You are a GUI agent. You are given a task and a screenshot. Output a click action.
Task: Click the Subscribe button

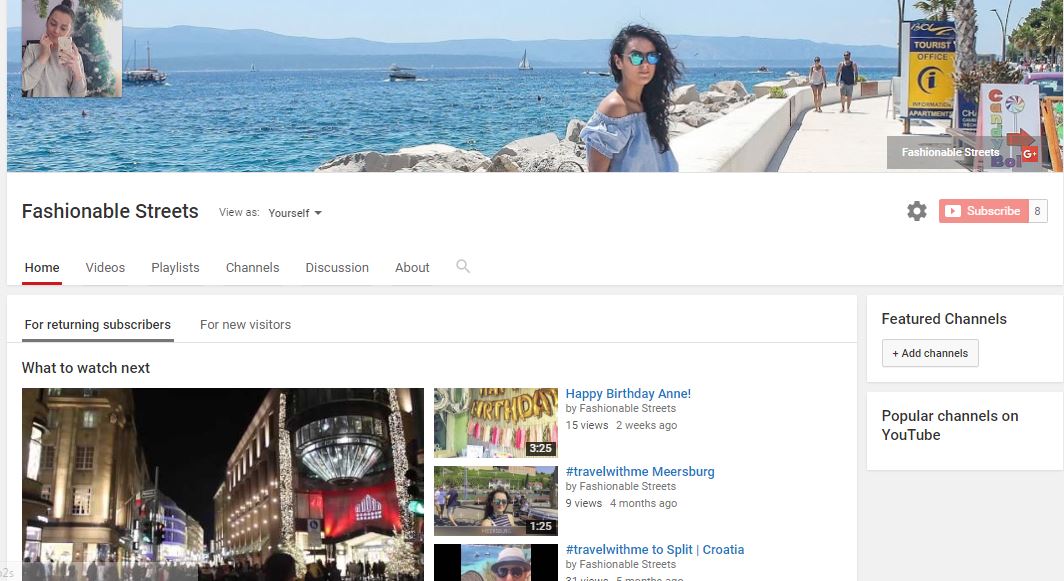click(x=984, y=211)
